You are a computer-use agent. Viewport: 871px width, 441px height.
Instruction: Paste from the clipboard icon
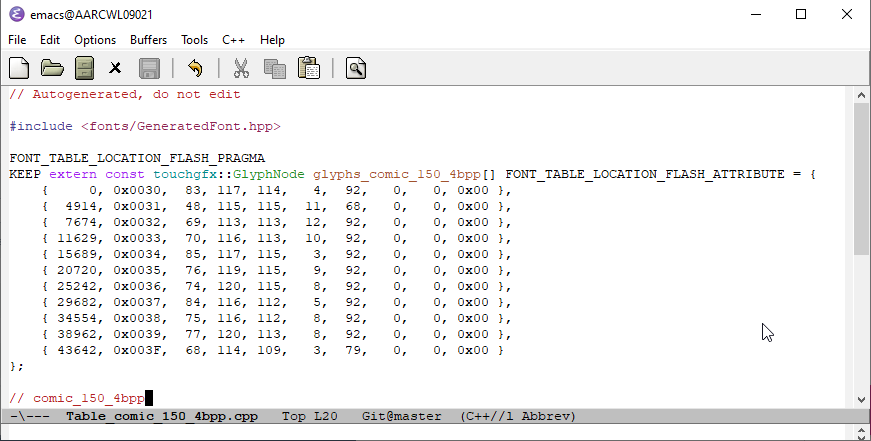(x=309, y=68)
